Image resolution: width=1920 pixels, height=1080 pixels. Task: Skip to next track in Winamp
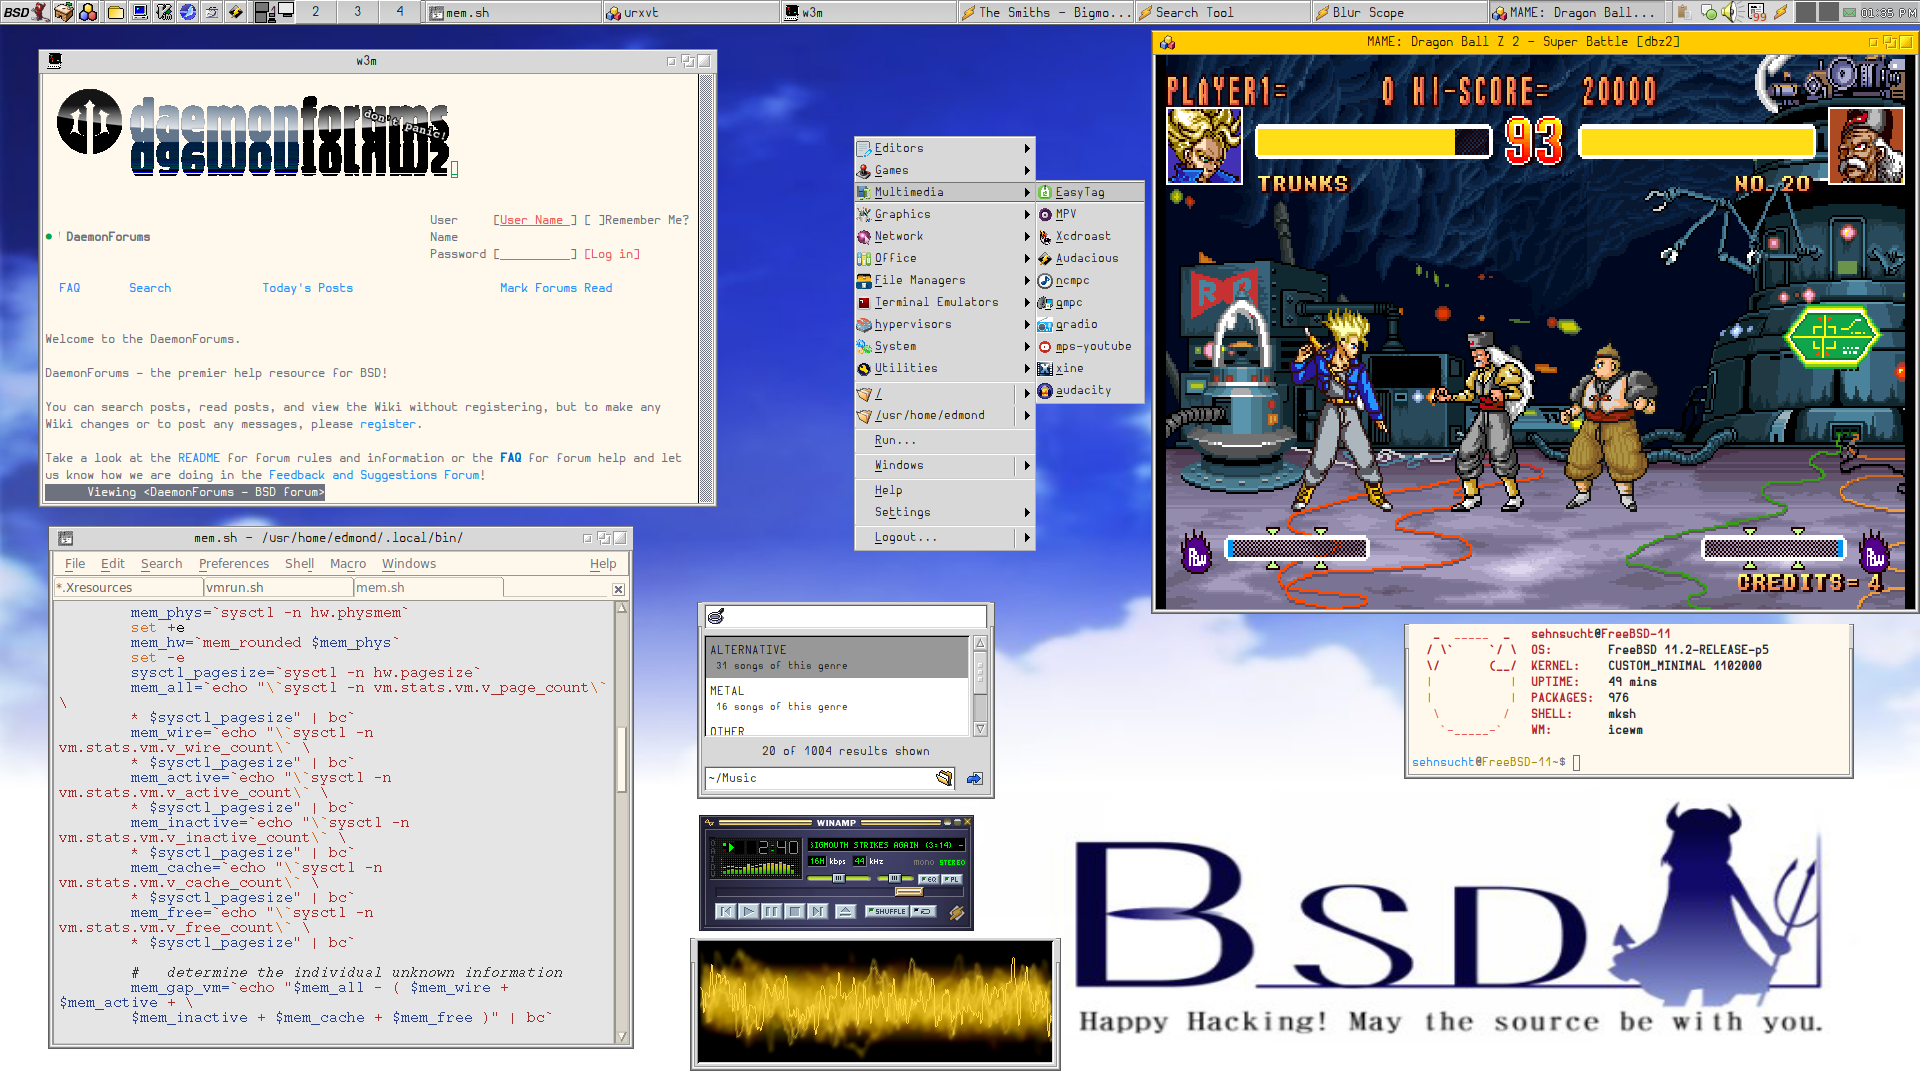click(817, 911)
